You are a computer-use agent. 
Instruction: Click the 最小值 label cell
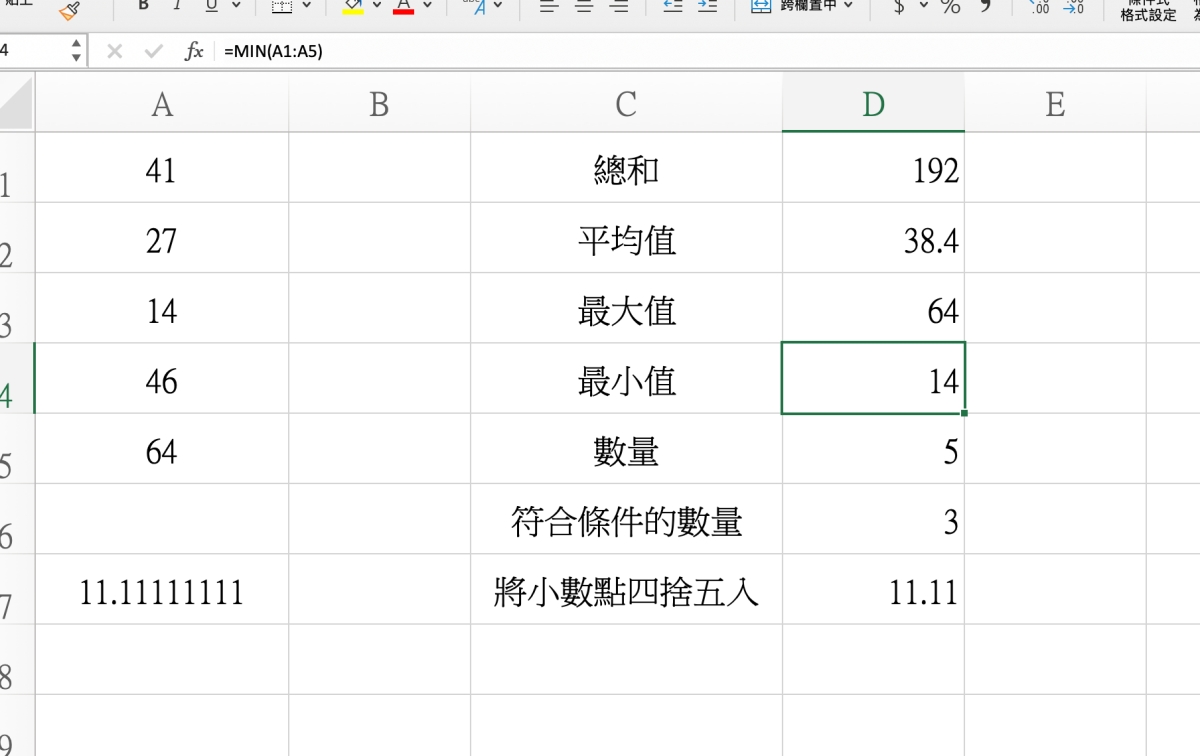(626, 379)
